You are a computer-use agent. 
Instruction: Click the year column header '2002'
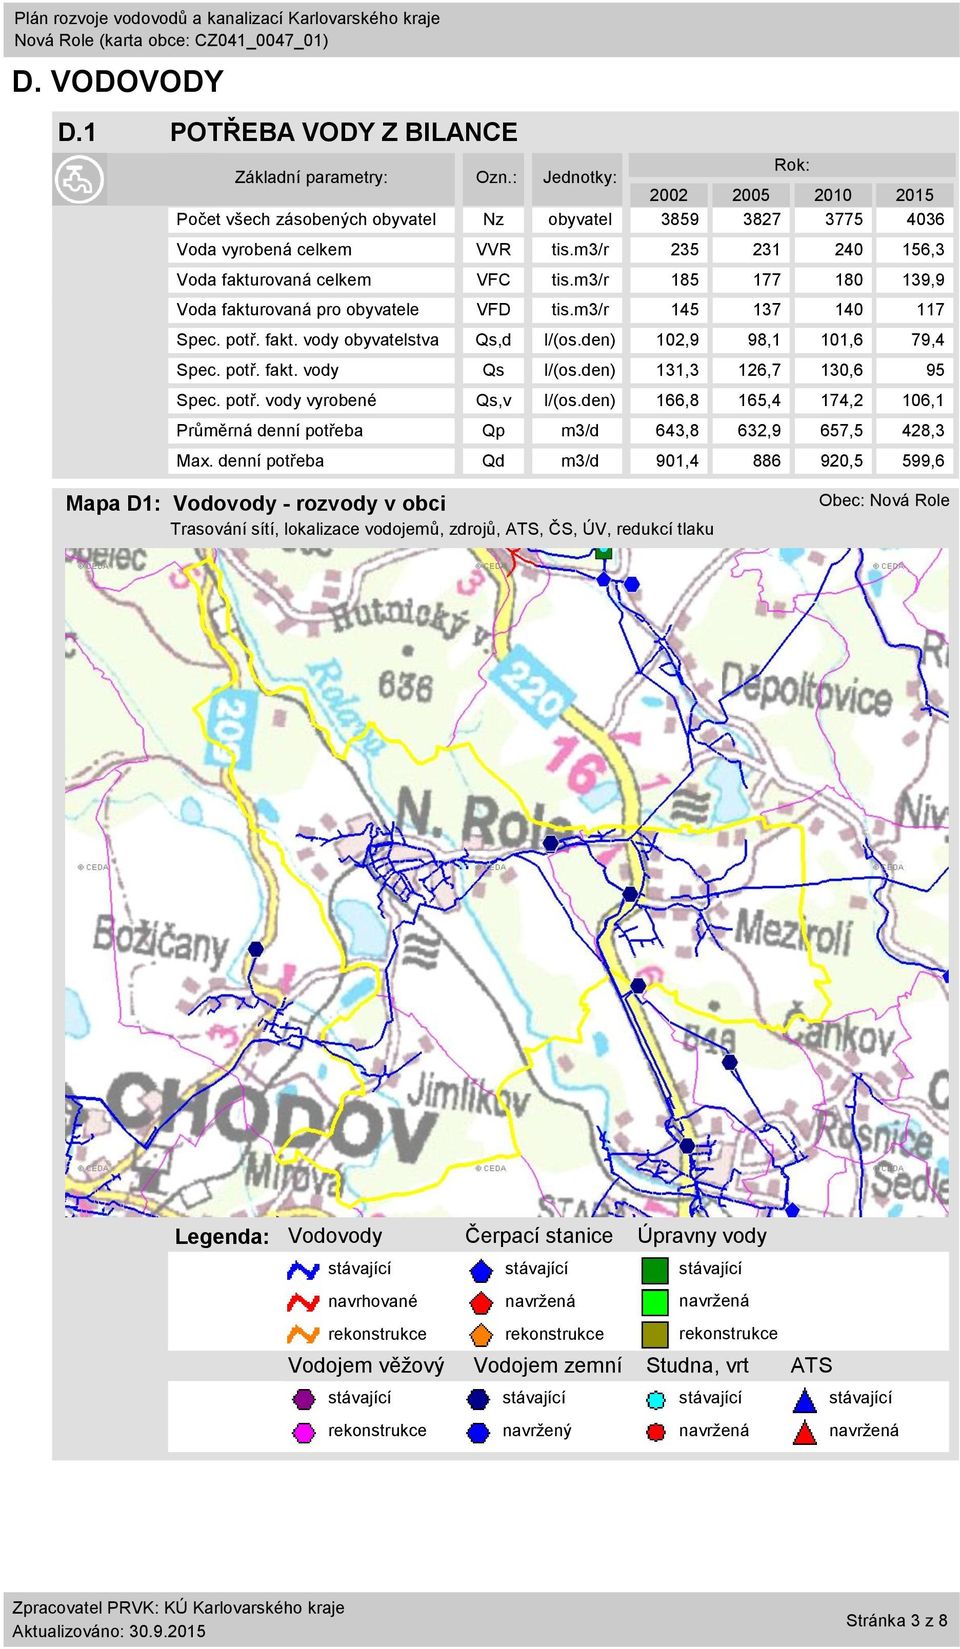click(x=668, y=195)
